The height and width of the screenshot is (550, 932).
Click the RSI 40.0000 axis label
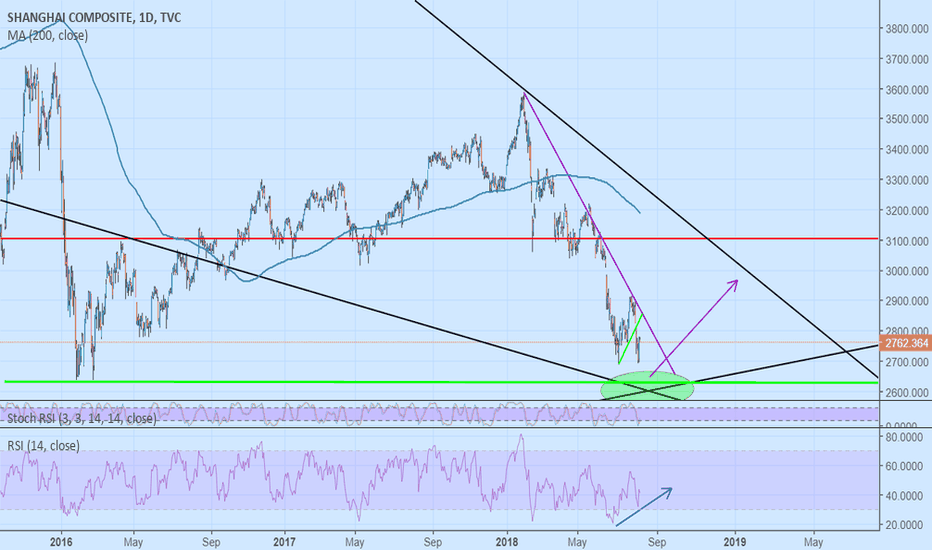click(x=906, y=495)
